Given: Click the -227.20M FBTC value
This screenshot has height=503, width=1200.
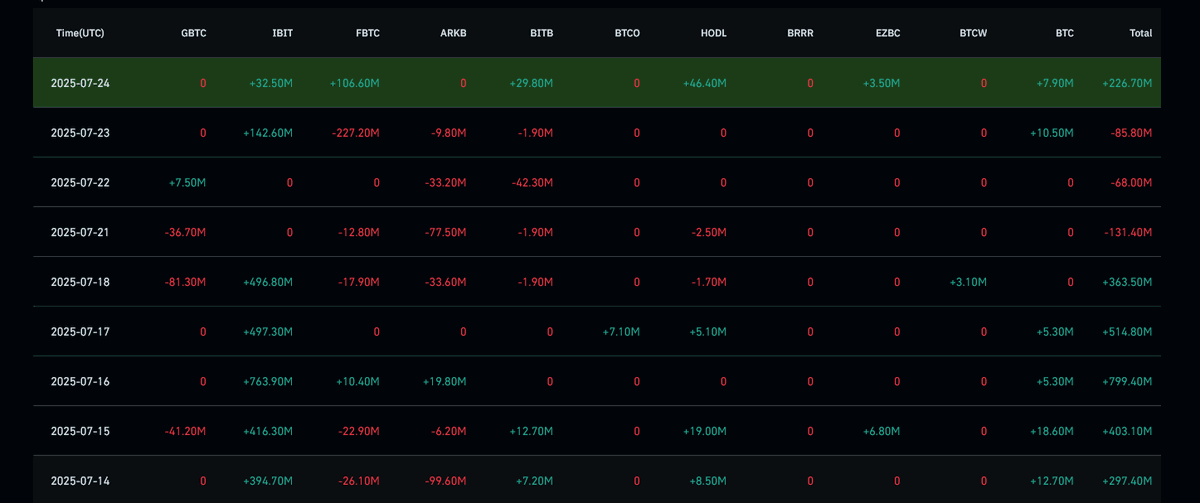Looking at the screenshot, I should (x=356, y=133).
